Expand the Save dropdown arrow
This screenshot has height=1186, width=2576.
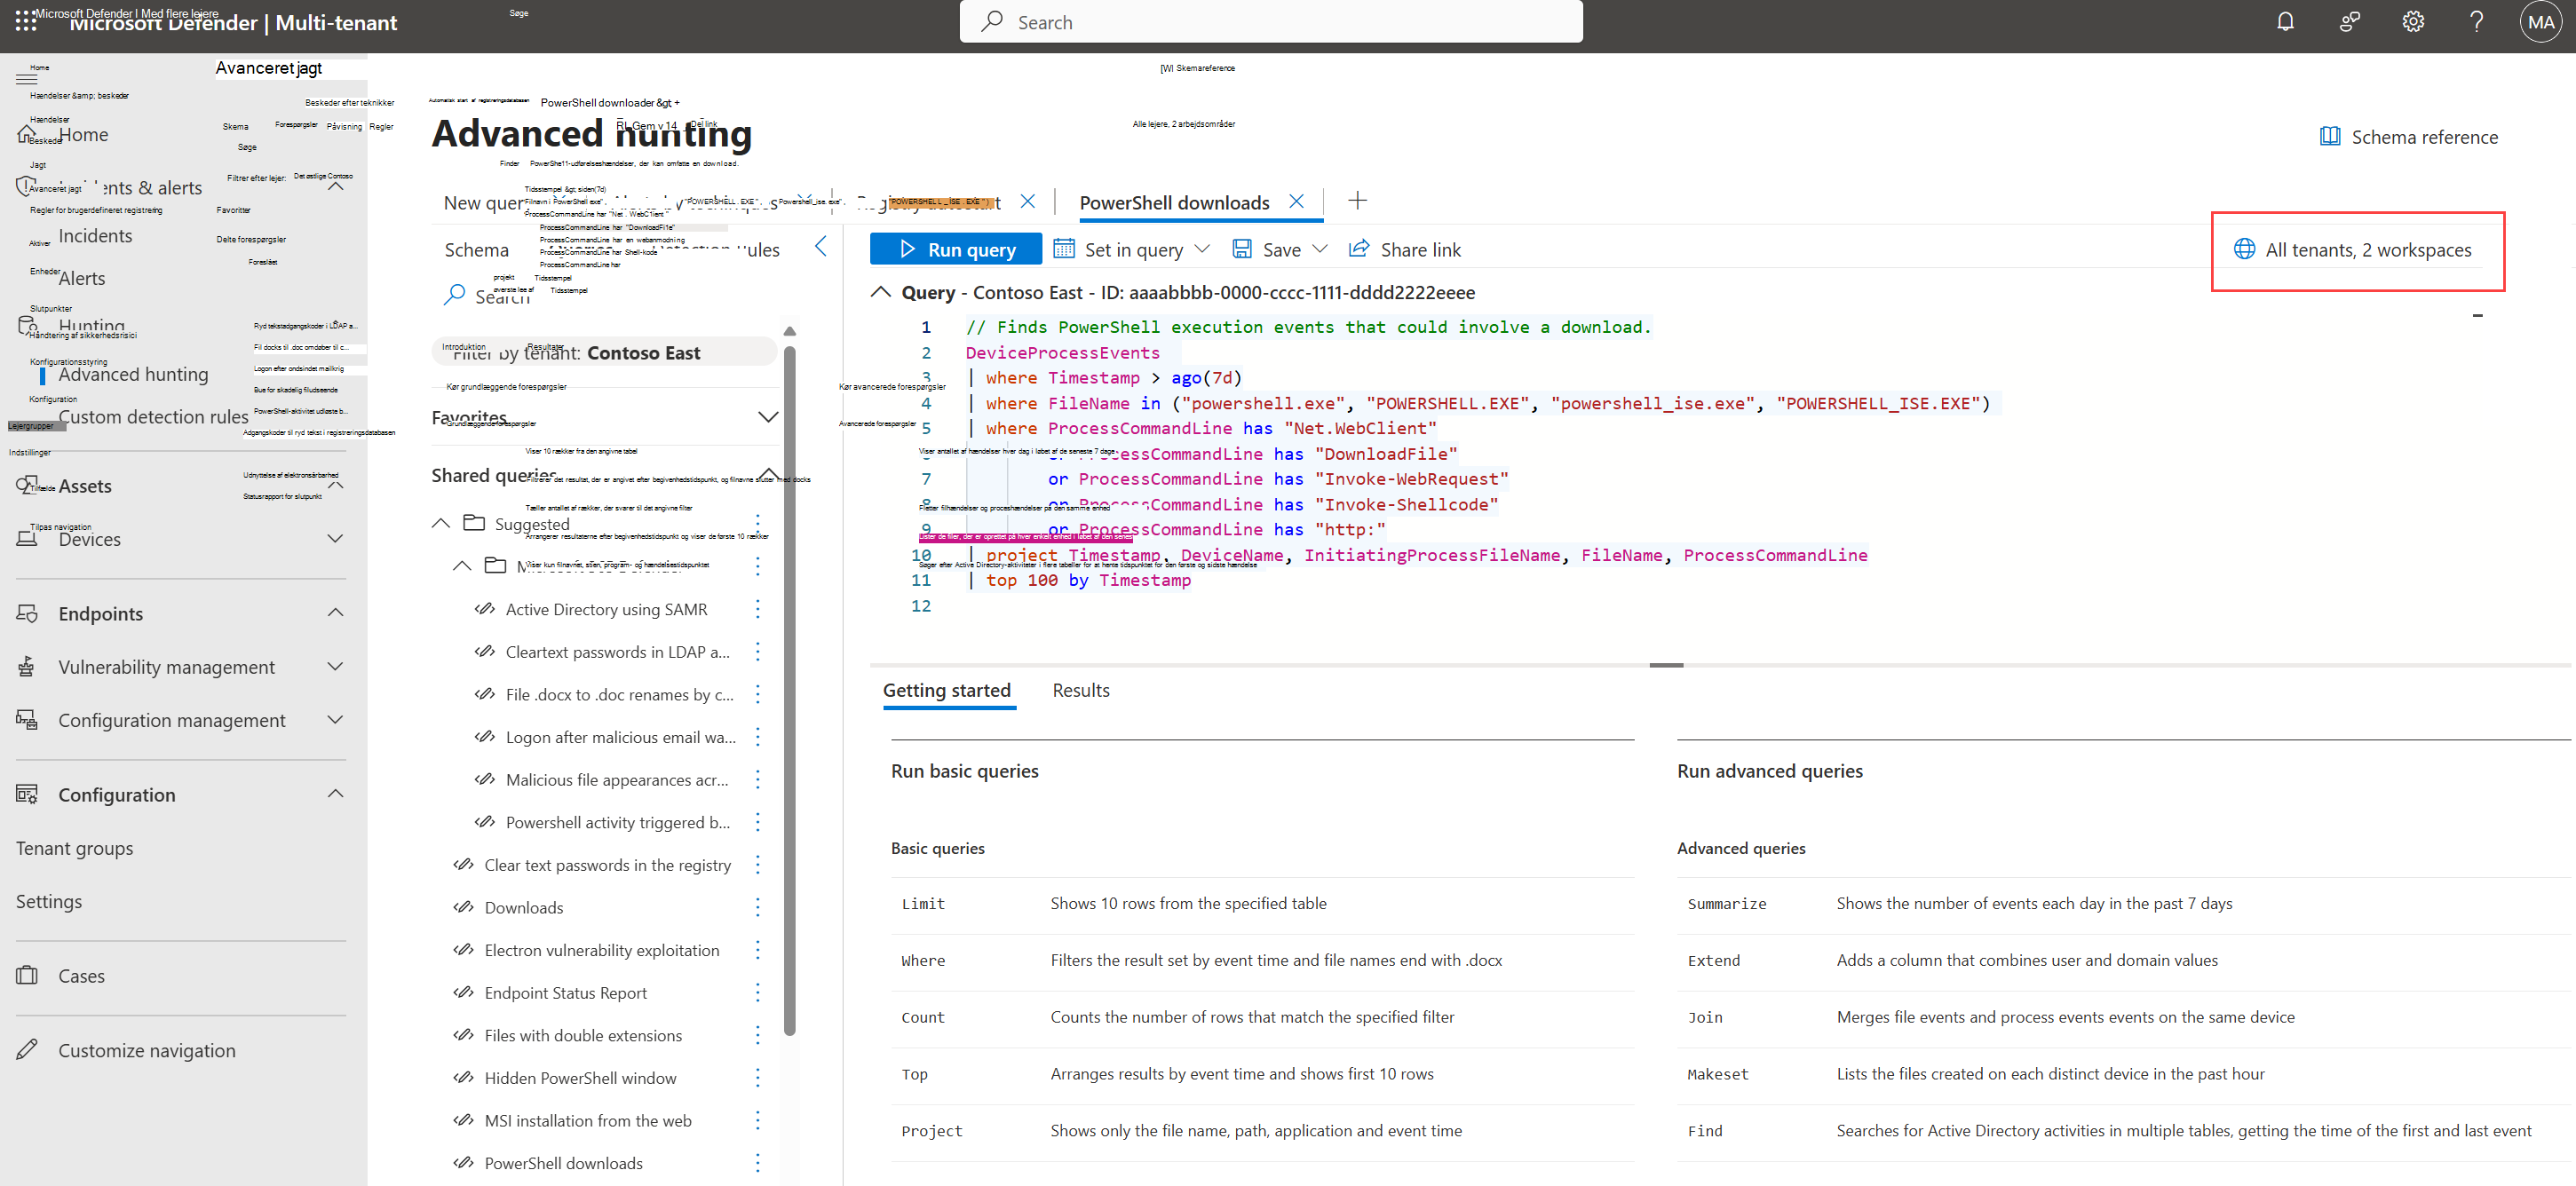click(1320, 249)
